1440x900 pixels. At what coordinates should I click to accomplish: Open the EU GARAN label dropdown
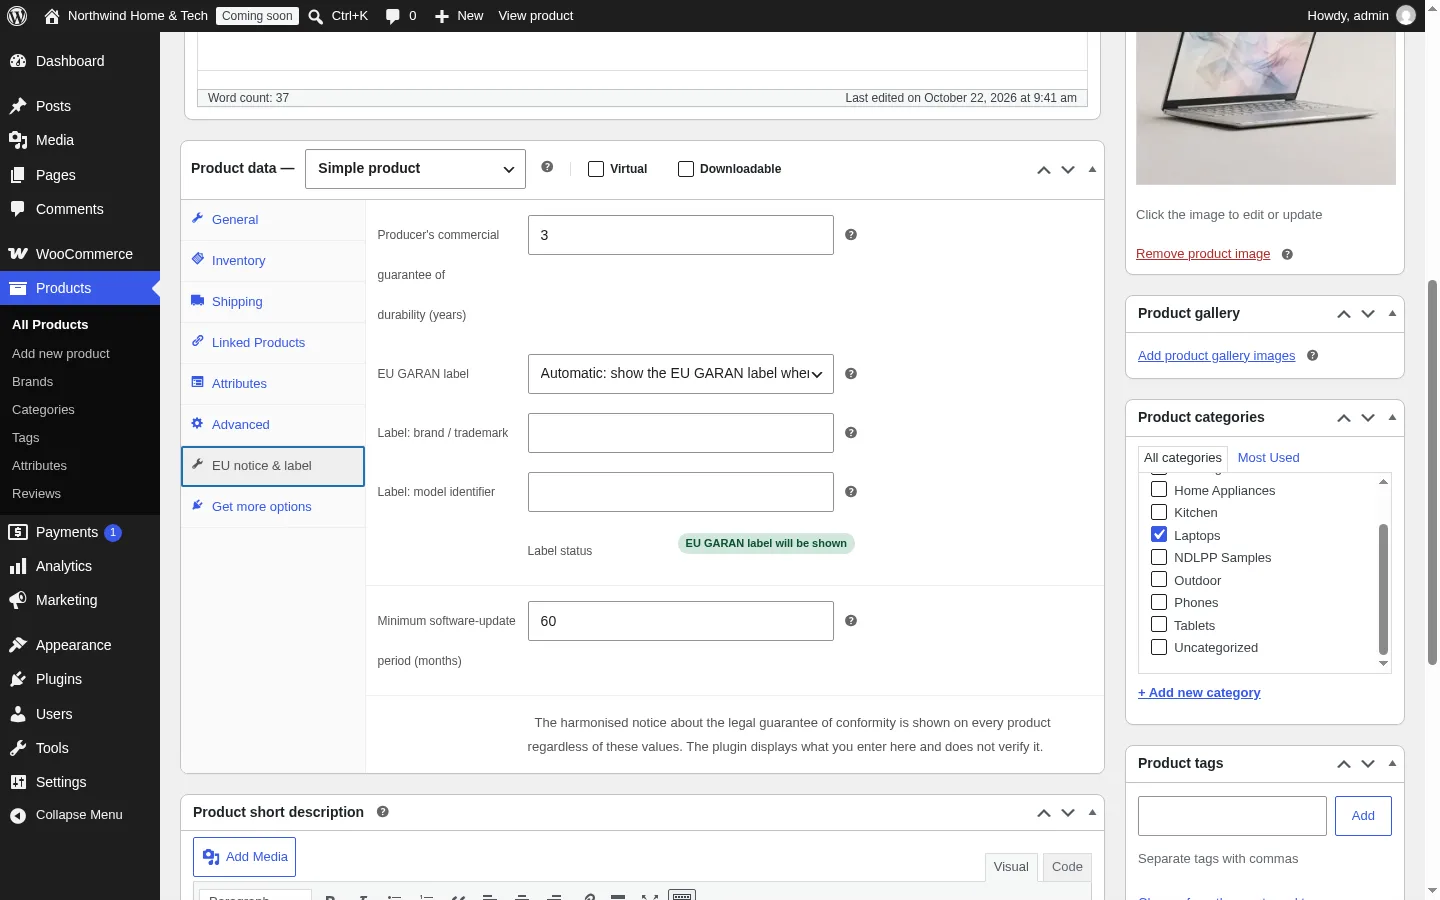pos(681,373)
